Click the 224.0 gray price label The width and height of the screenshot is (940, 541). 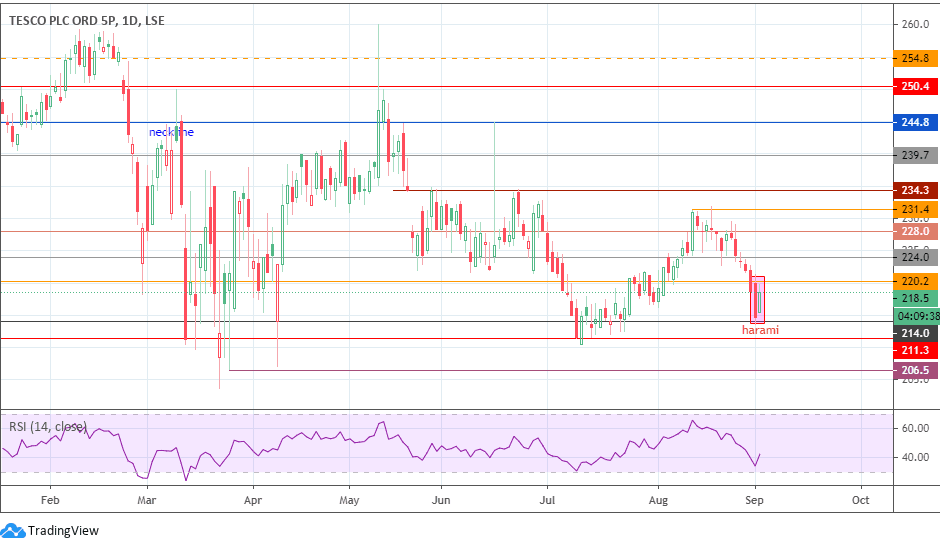[x=915, y=257]
